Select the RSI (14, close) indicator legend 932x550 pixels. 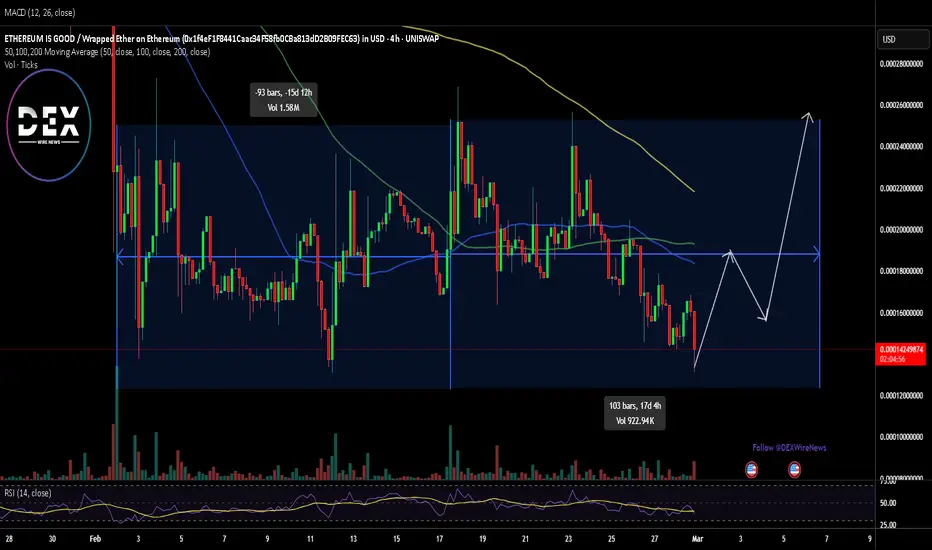coord(27,493)
